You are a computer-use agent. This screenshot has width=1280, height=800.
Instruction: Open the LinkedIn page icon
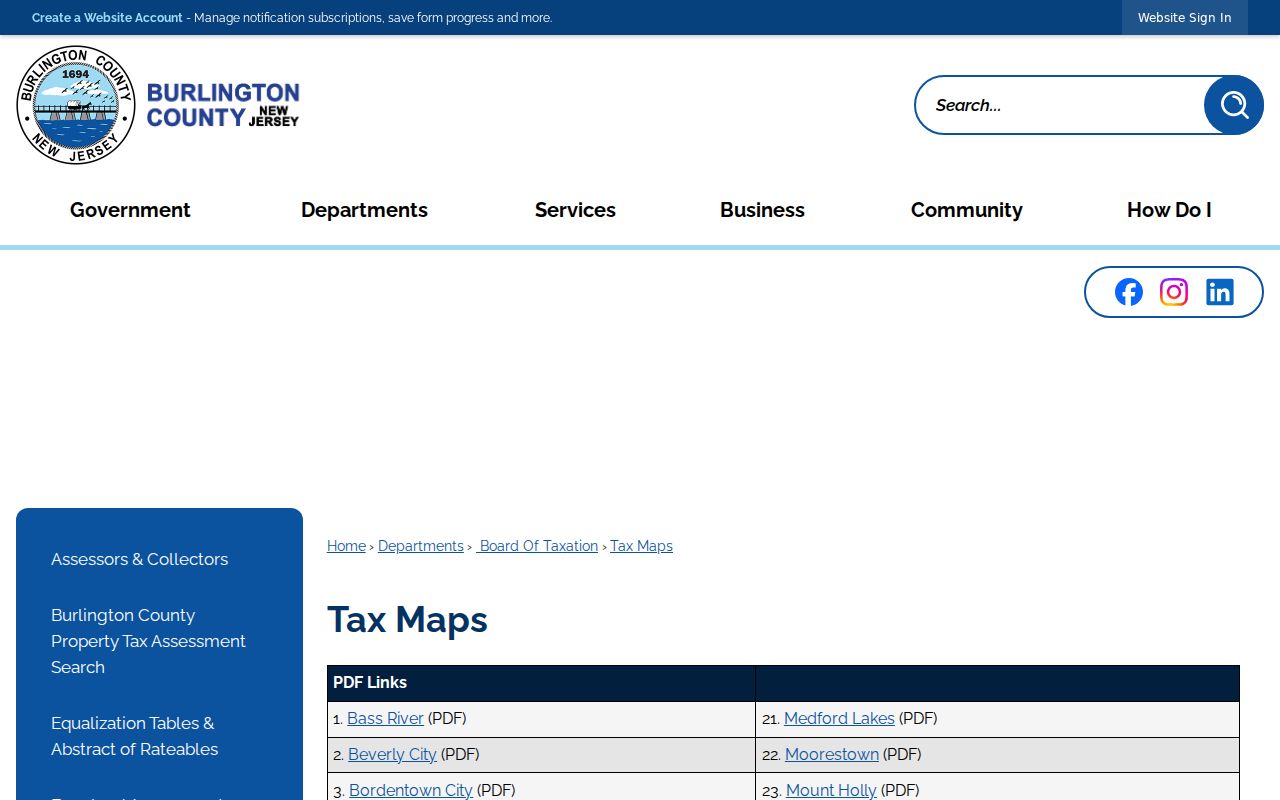tap(1220, 292)
